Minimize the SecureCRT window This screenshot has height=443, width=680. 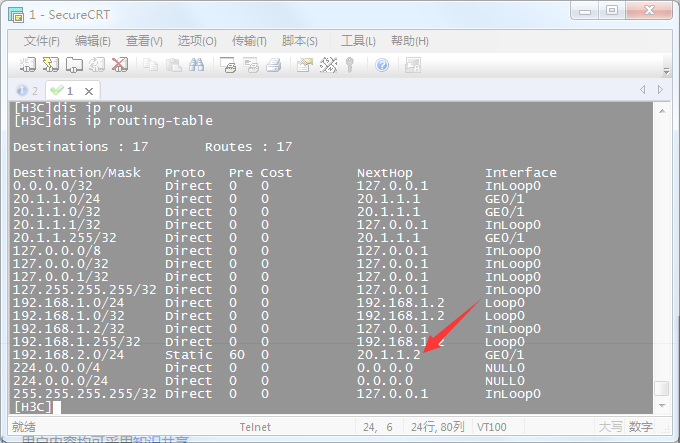coord(585,10)
